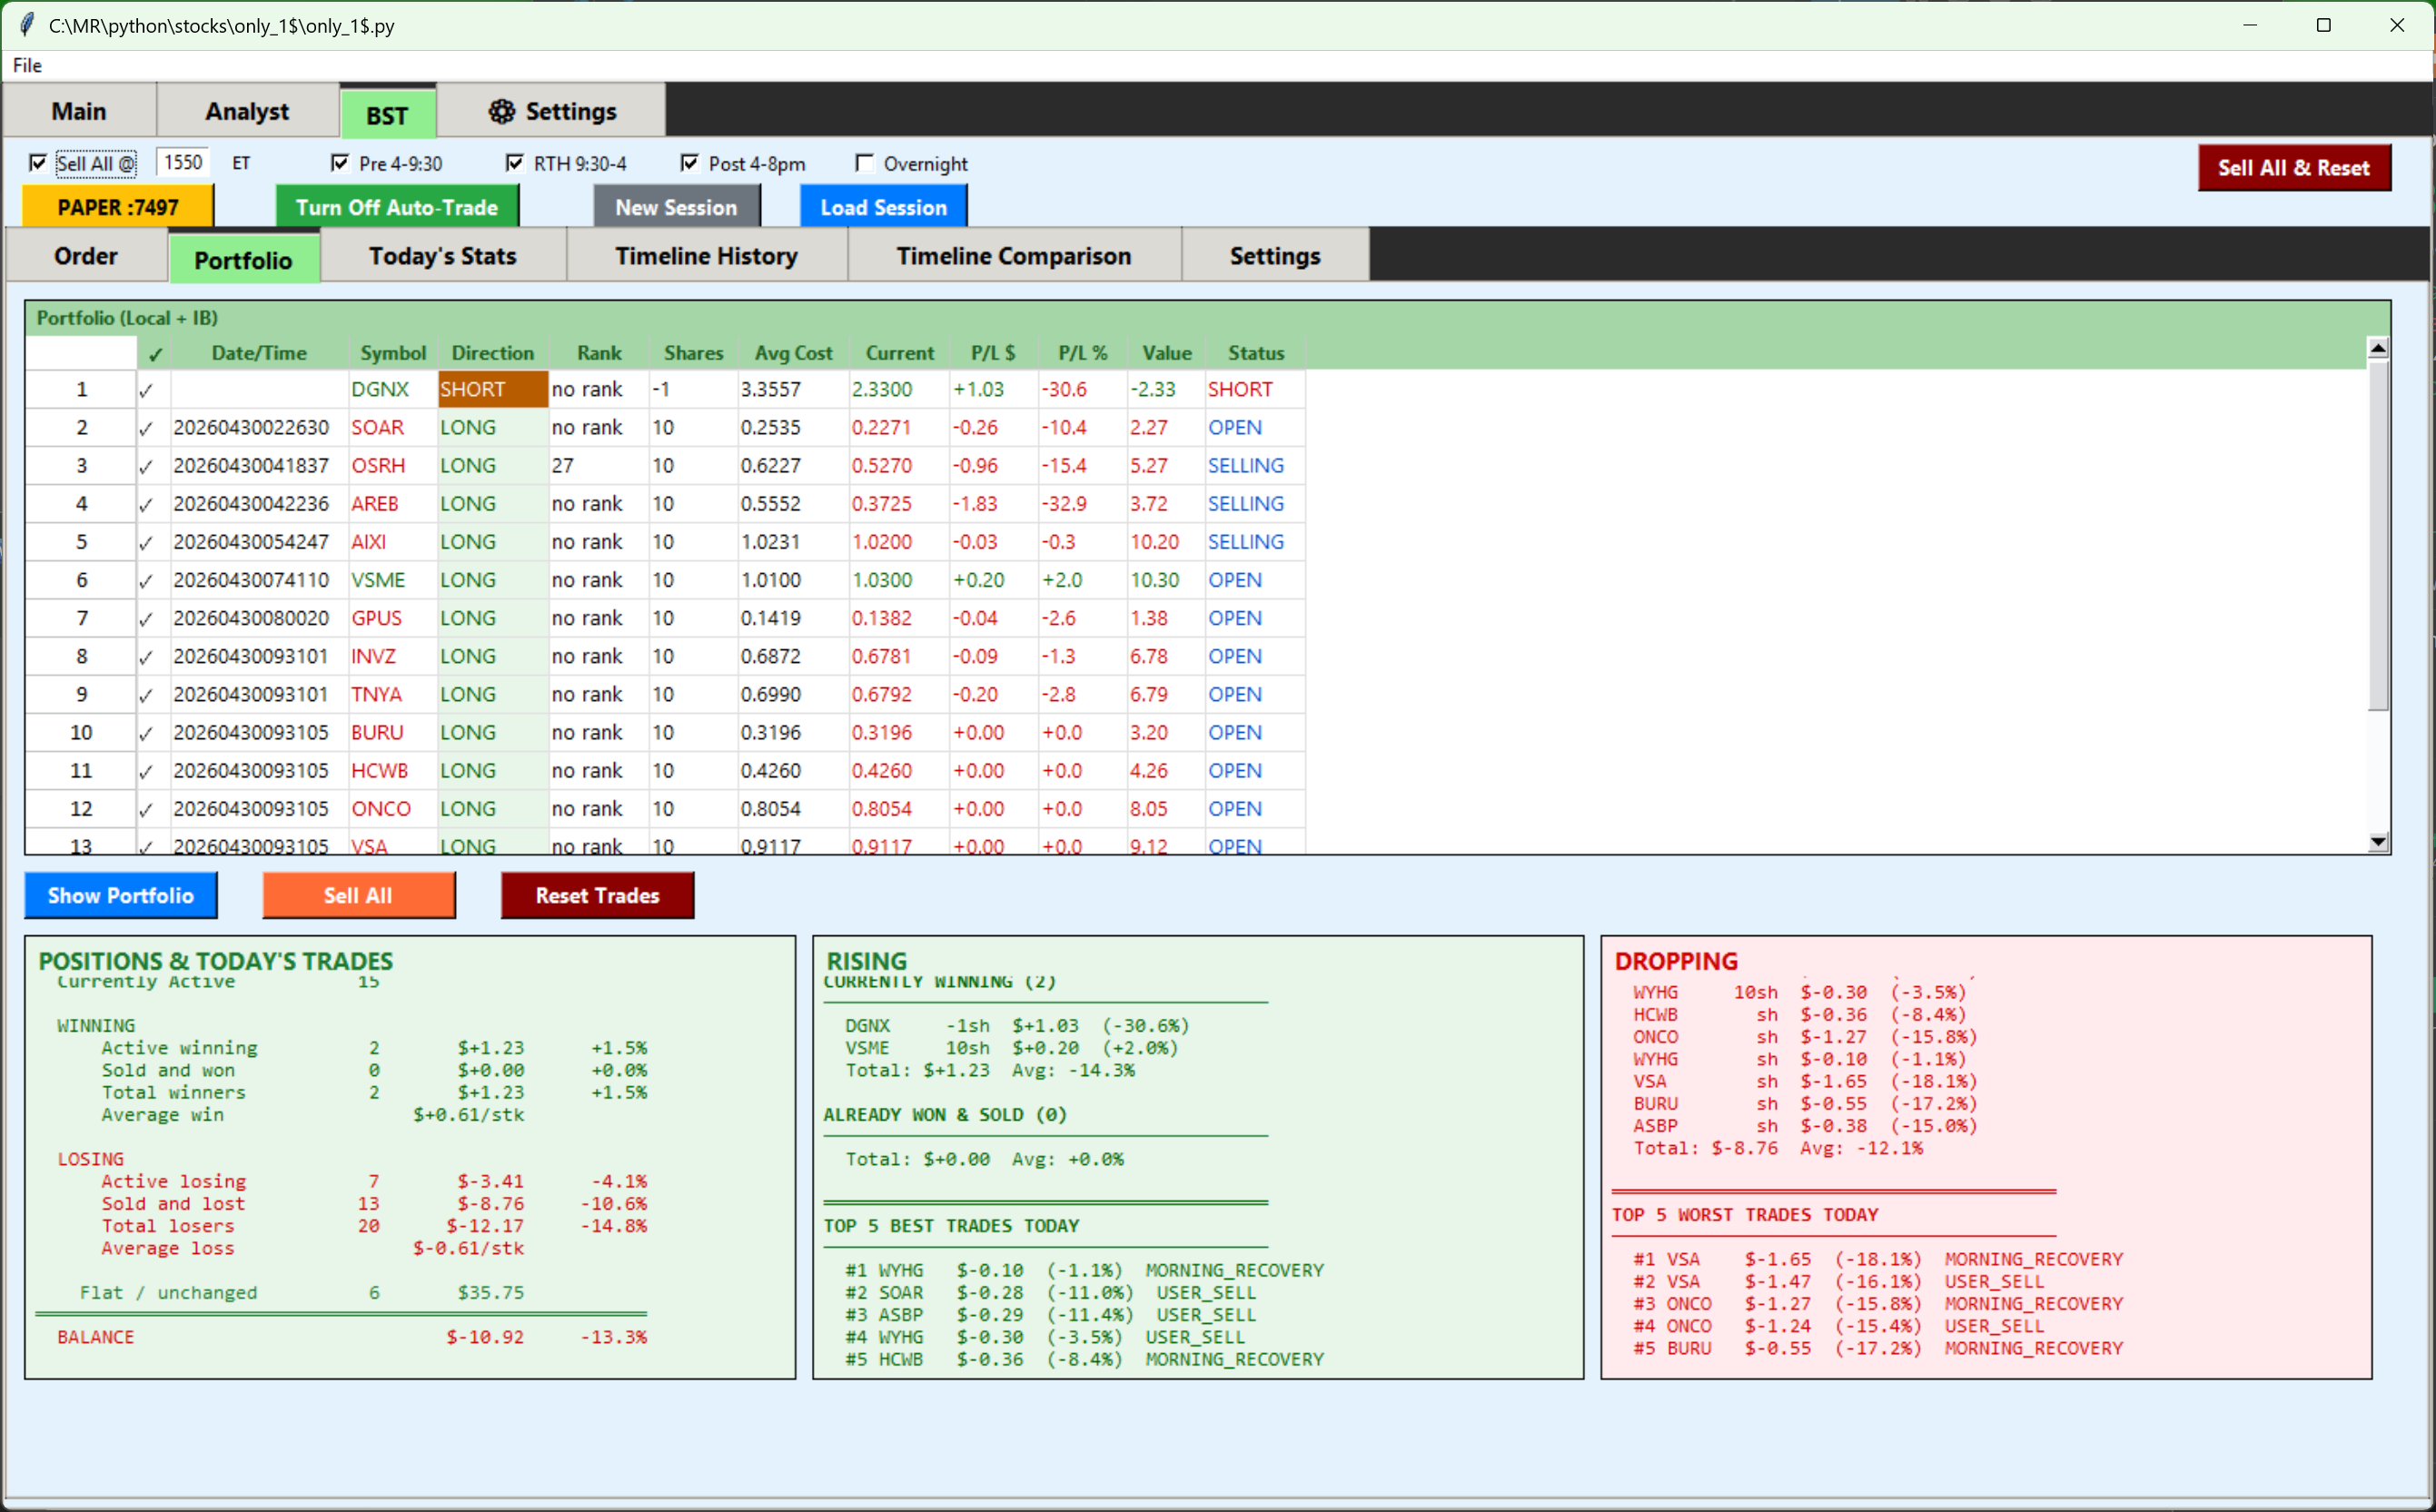Image resolution: width=2436 pixels, height=1512 pixels.
Task: Click the checkmark column header
Action: pos(154,353)
